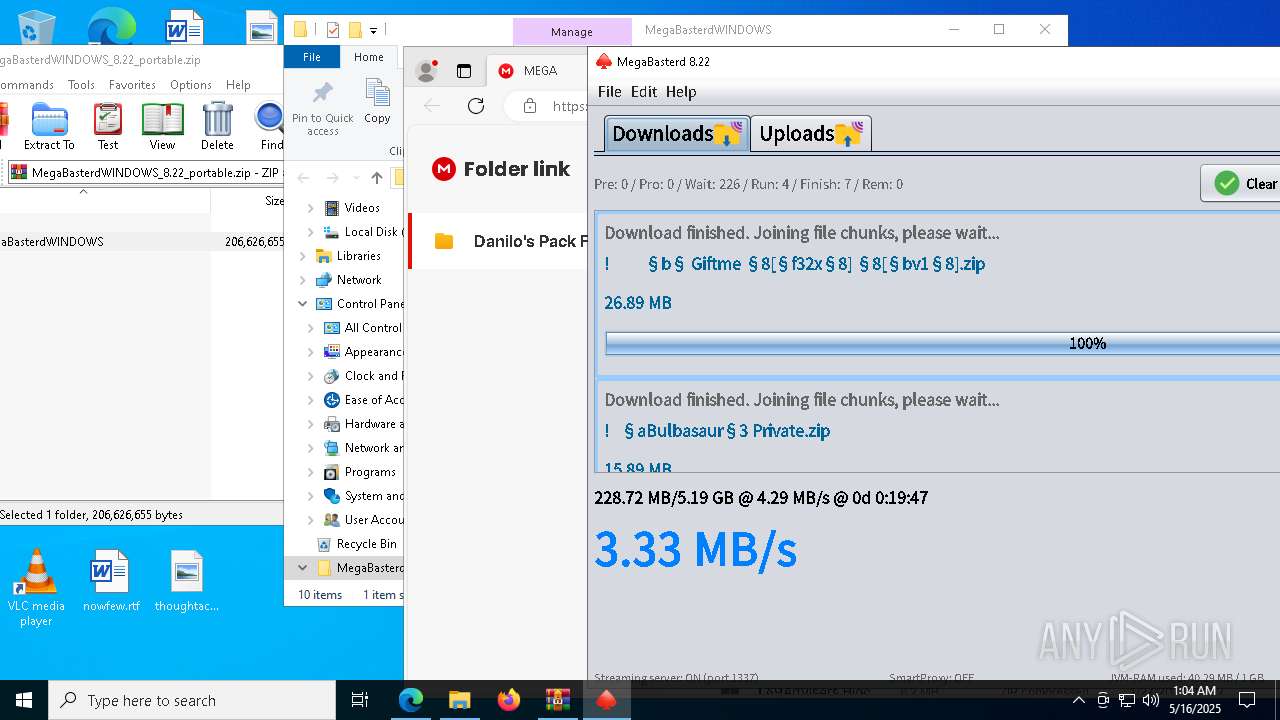This screenshot has height=720, width=1280.
Task: Click the browser profile avatar icon
Action: [x=427, y=71]
